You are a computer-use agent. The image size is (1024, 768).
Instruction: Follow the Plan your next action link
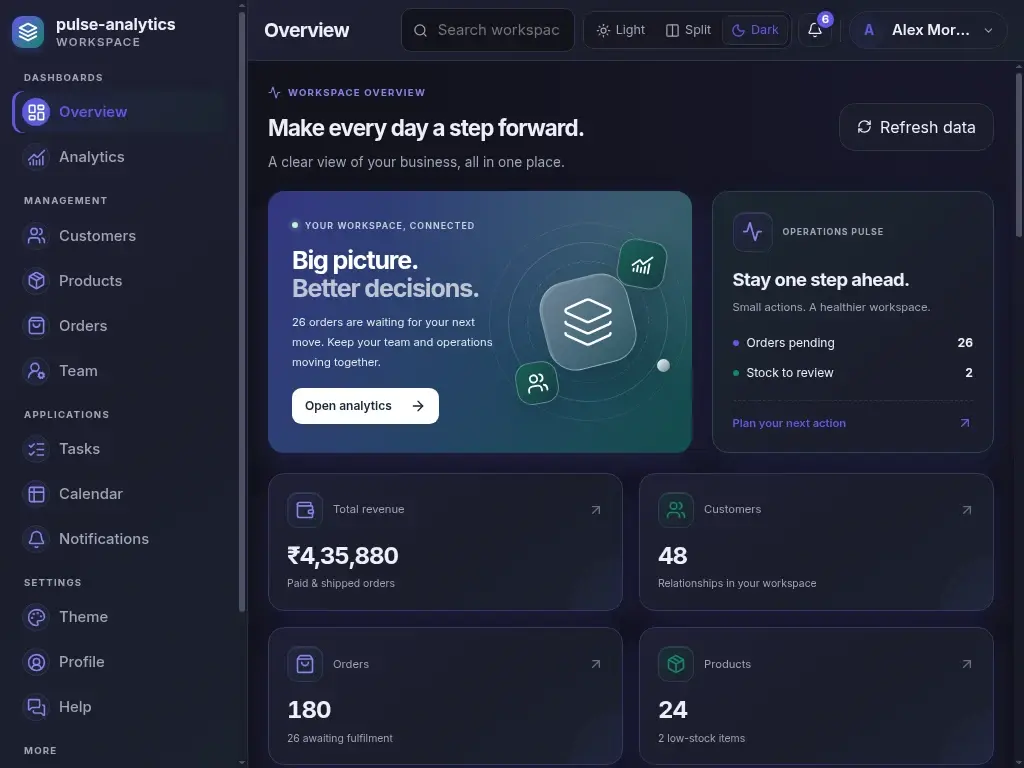click(x=789, y=423)
